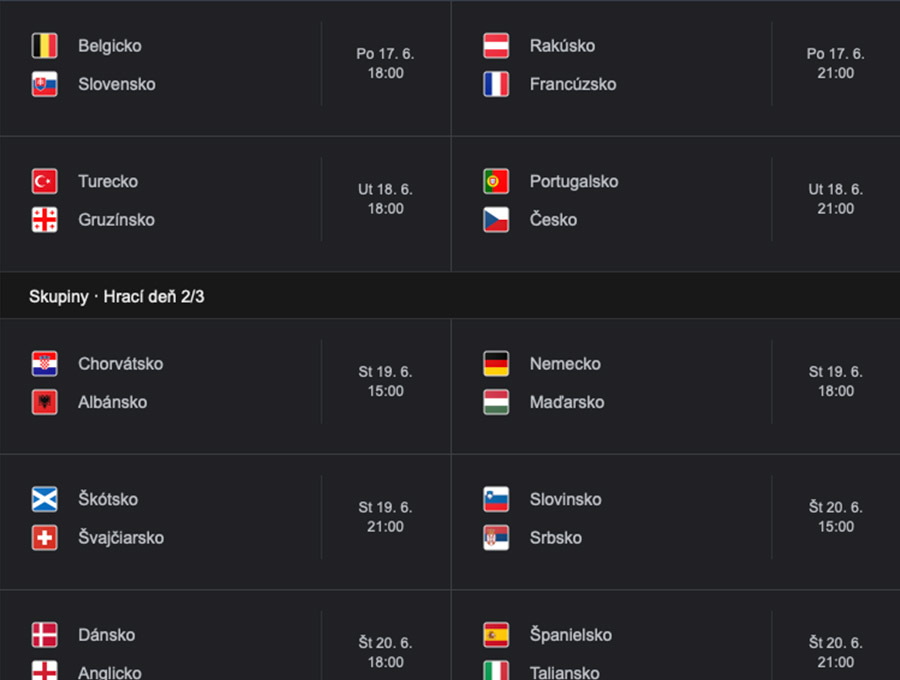The width and height of the screenshot is (900, 680).
Task: Open Slovinsko match time Št 20. 6. 15:00
Action: click(x=836, y=516)
